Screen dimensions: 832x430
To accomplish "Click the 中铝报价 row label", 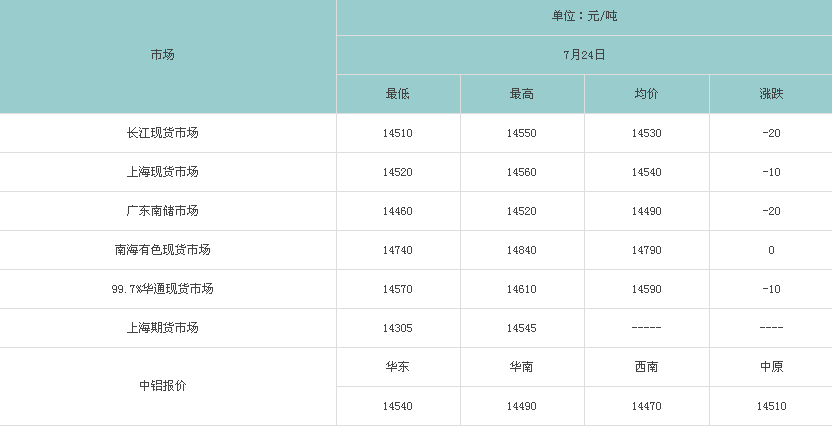I will tap(162, 386).
